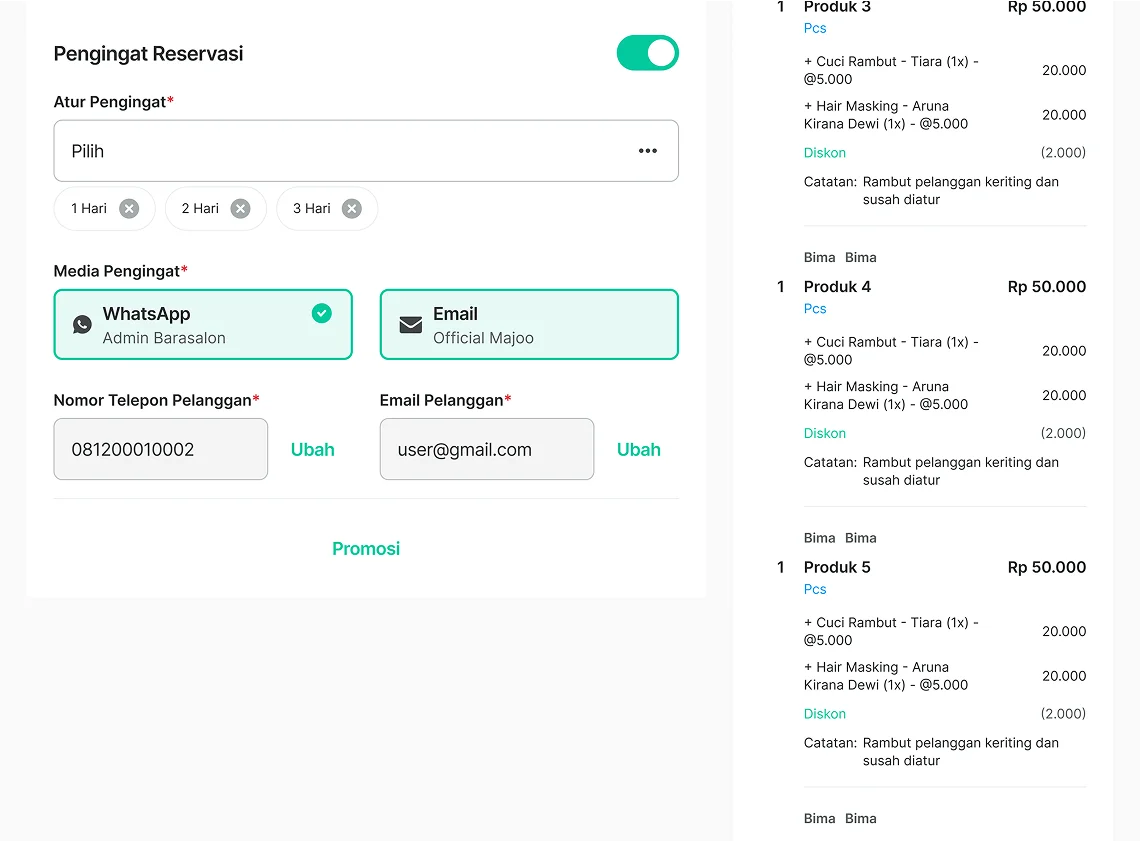Select WhatsApp Admin Barasalon reminder media
Viewport: 1140px width, 841px height.
[202, 325]
